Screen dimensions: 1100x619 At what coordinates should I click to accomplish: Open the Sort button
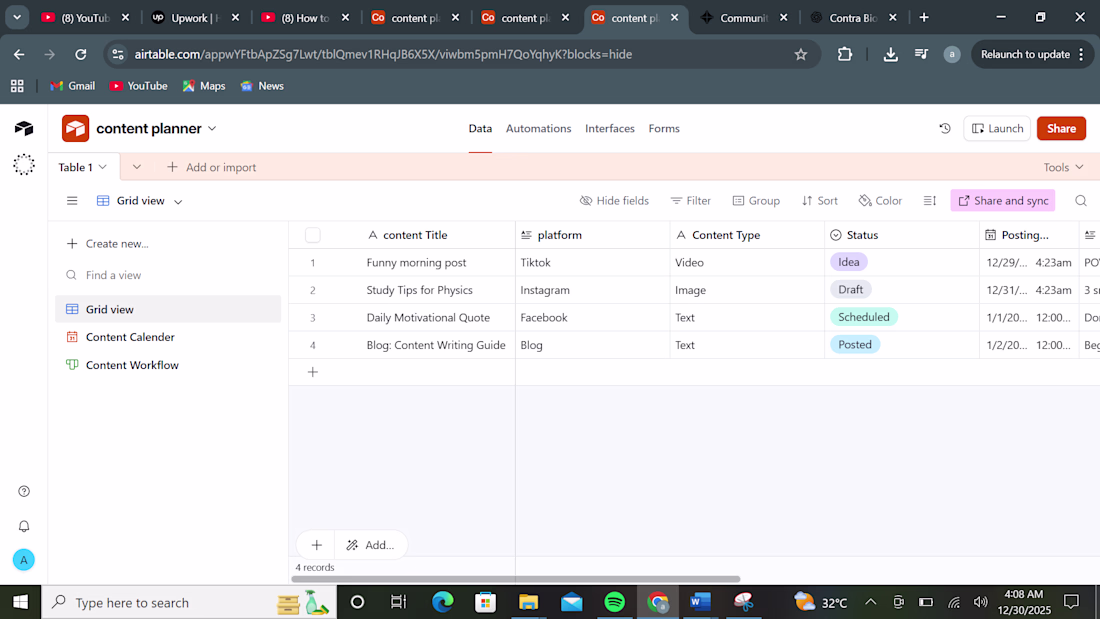tap(819, 201)
